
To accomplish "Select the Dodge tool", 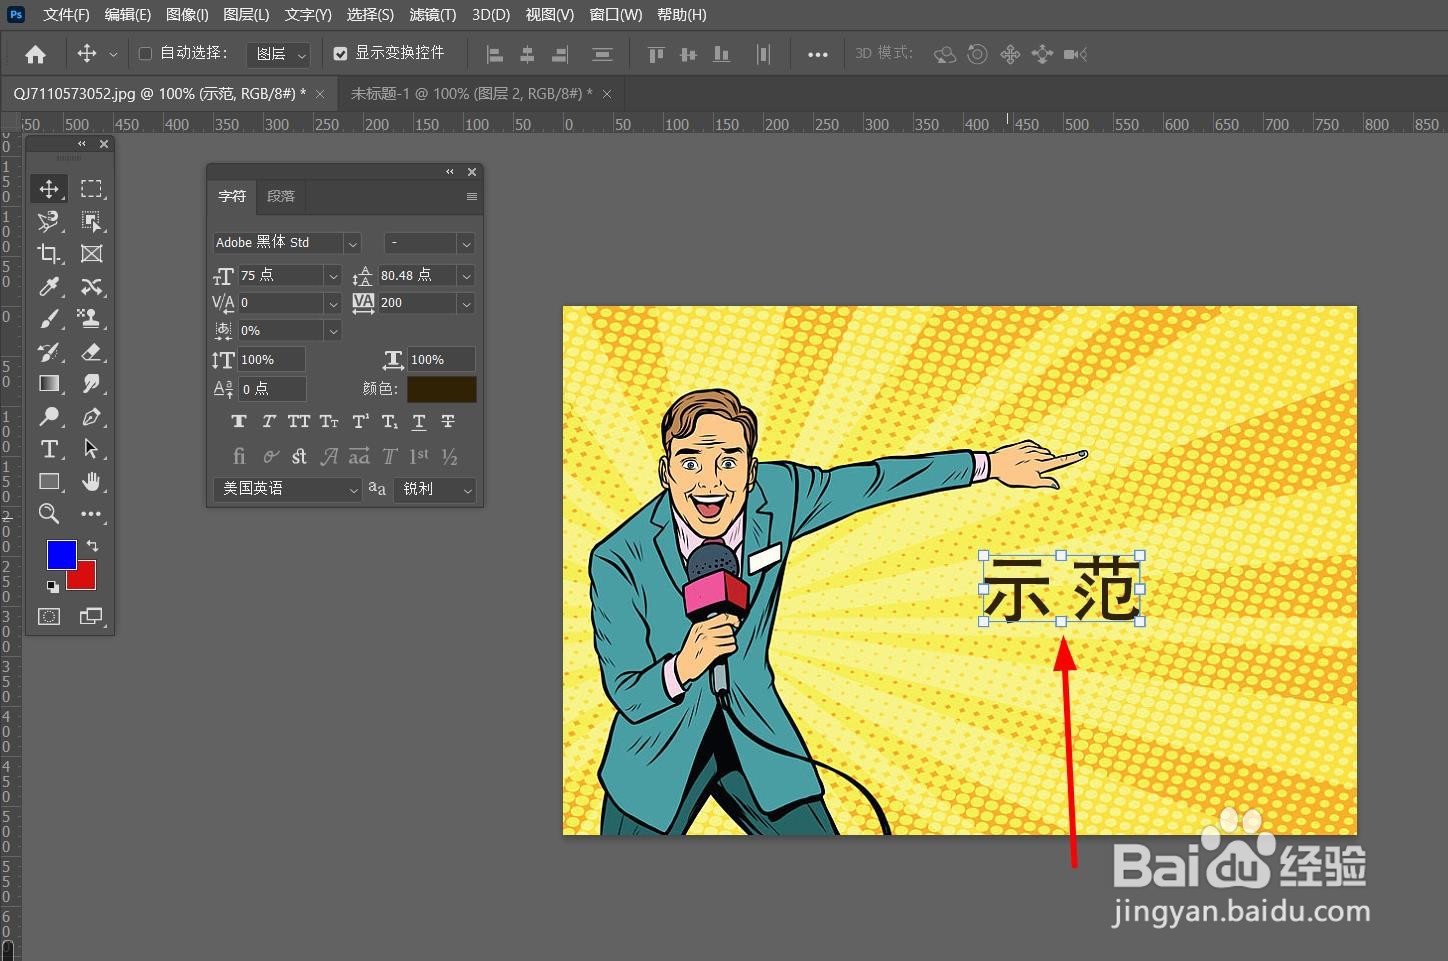I will 49,416.
